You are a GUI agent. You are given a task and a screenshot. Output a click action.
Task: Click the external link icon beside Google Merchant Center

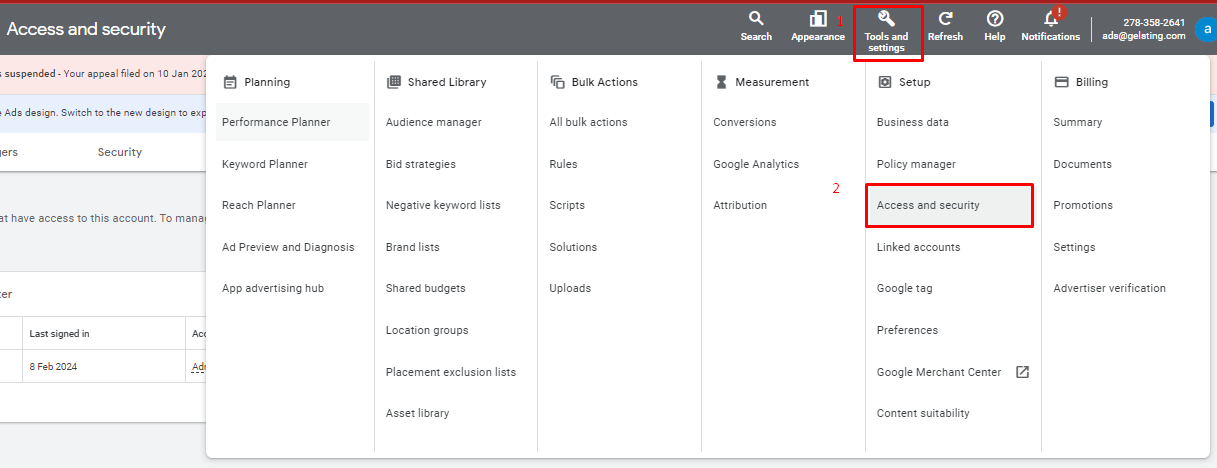(1022, 372)
